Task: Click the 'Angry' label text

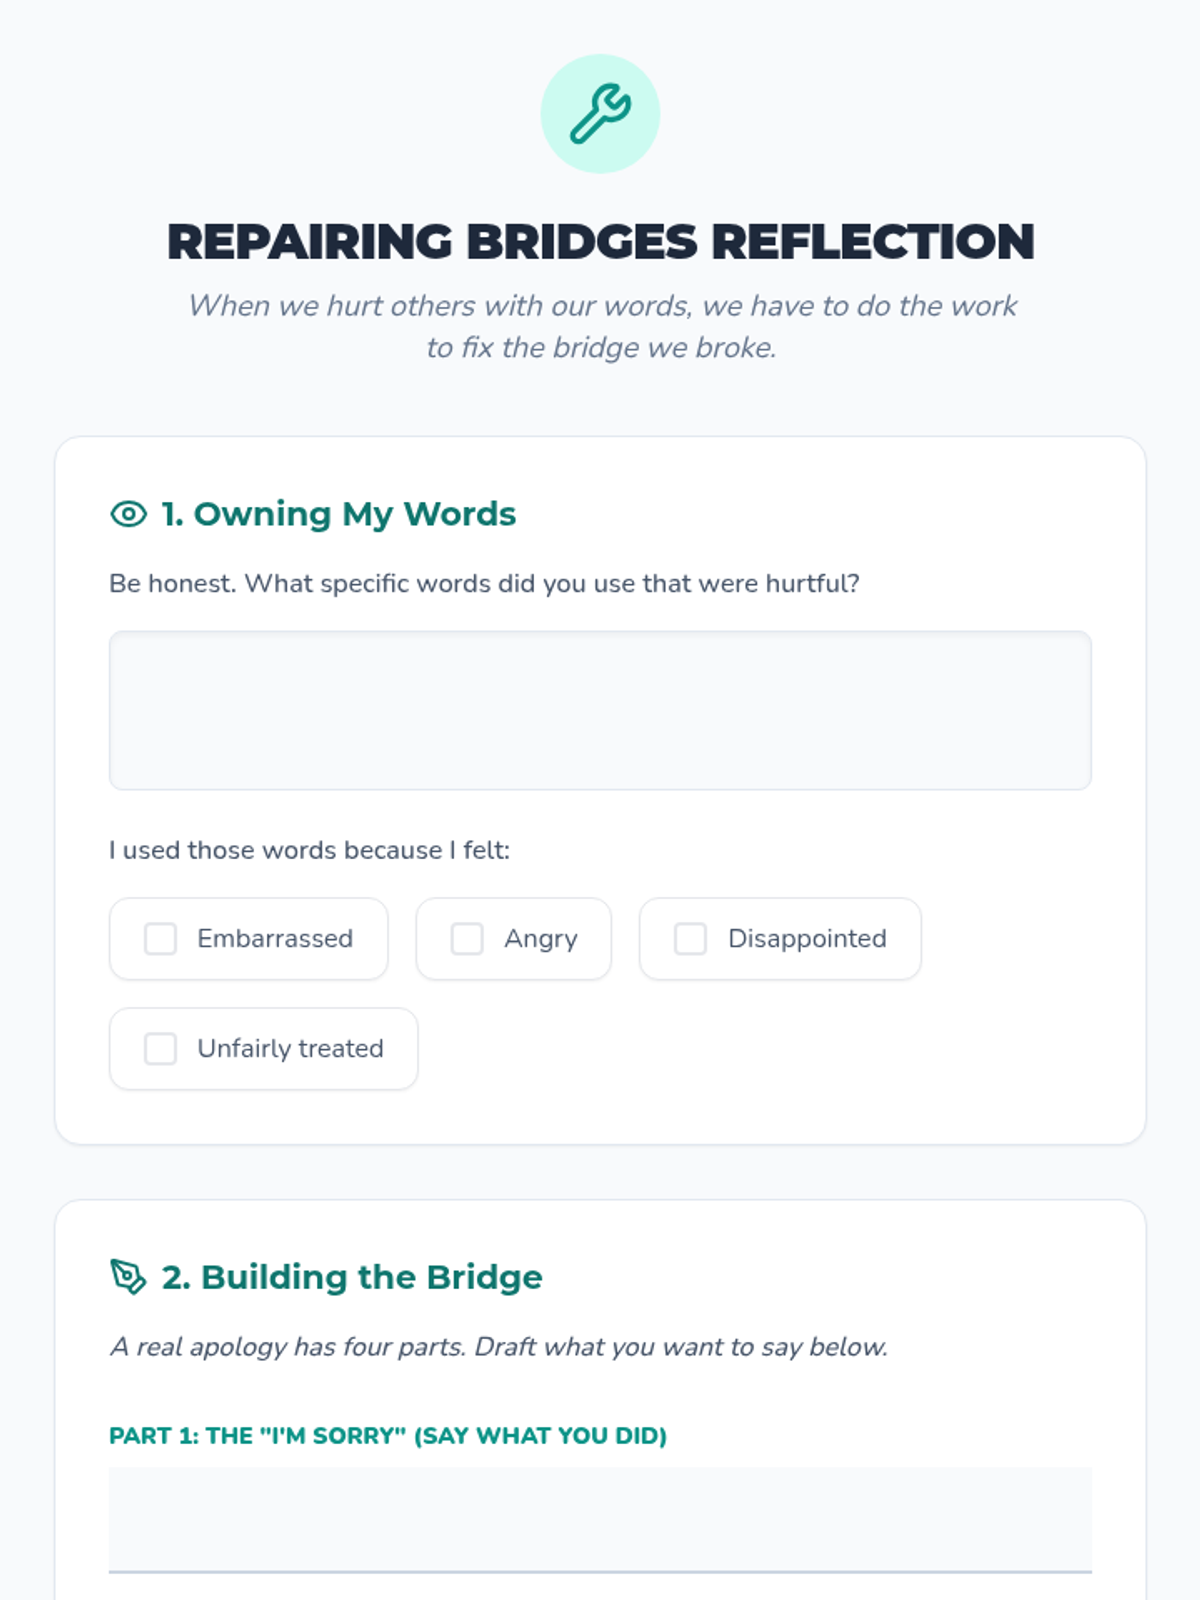Action: click(541, 939)
